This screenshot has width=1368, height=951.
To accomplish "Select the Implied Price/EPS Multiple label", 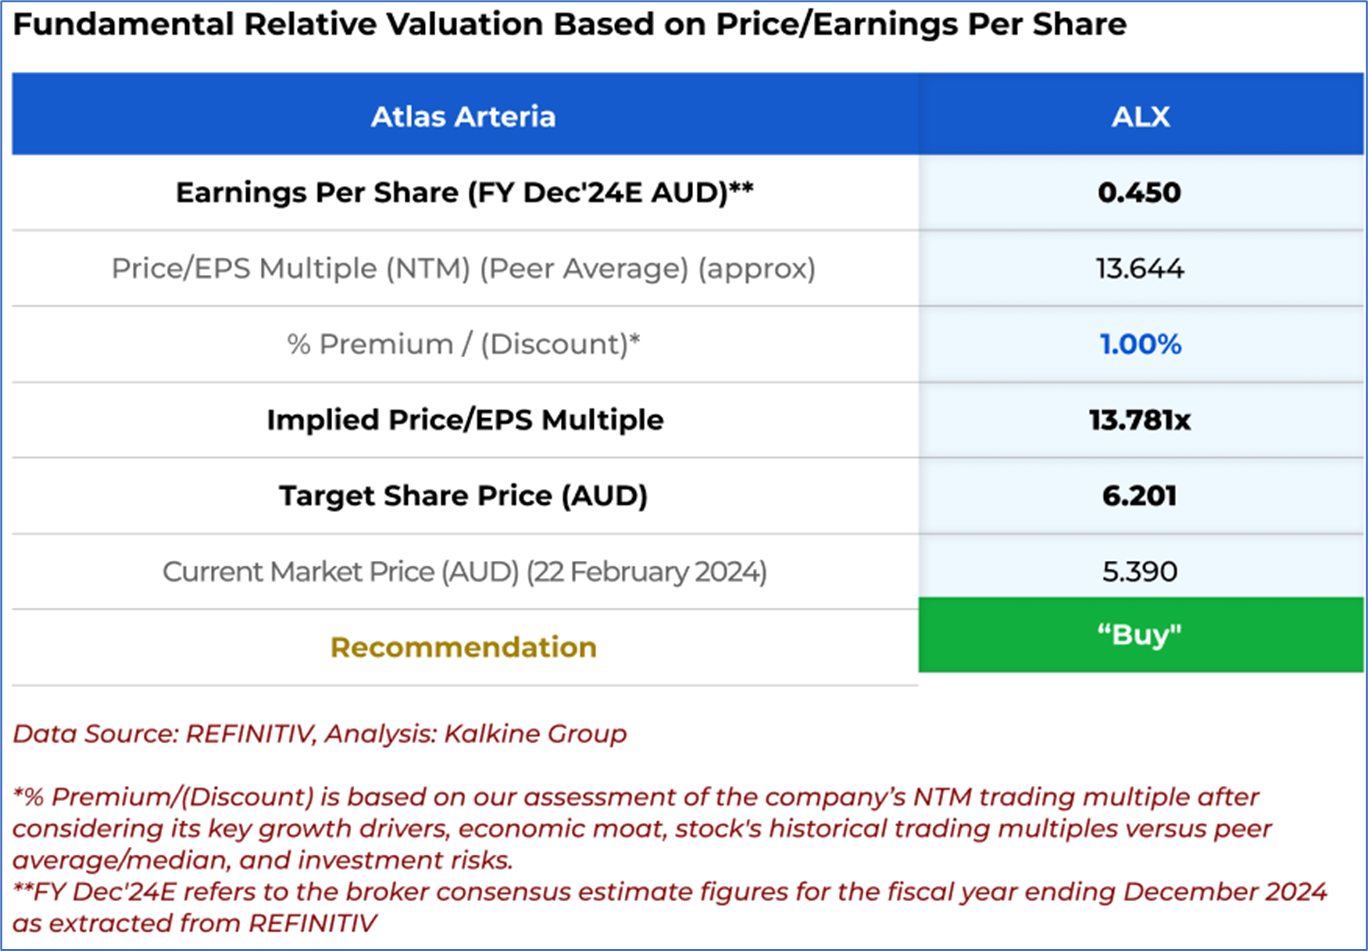I will point(464,420).
